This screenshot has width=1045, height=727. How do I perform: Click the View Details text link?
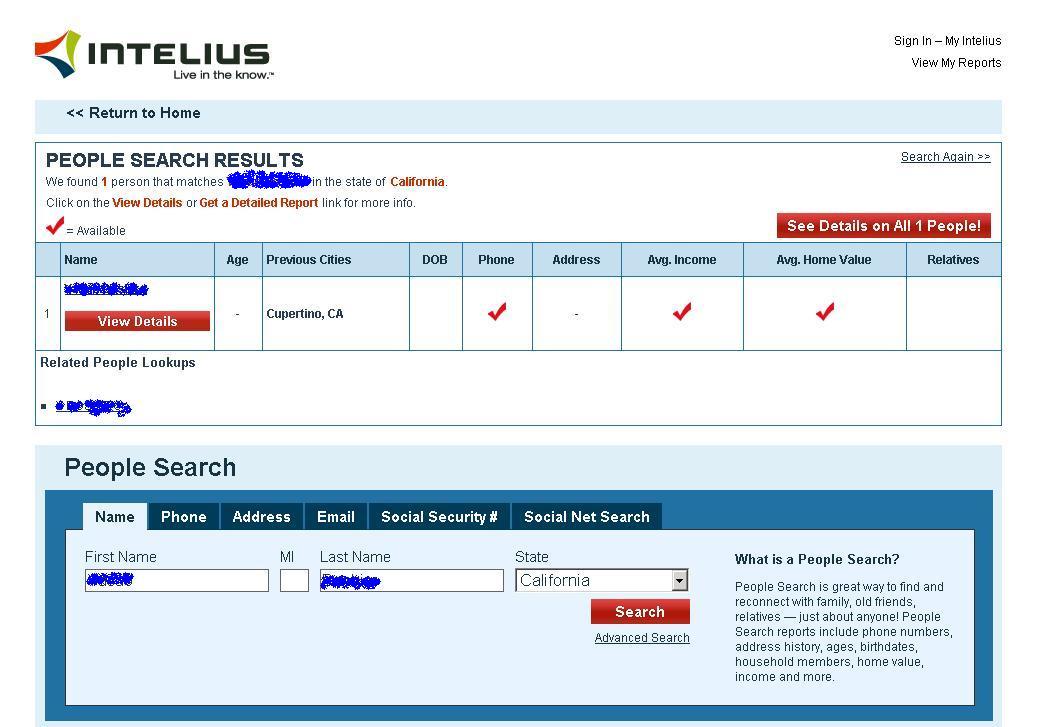(147, 203)
